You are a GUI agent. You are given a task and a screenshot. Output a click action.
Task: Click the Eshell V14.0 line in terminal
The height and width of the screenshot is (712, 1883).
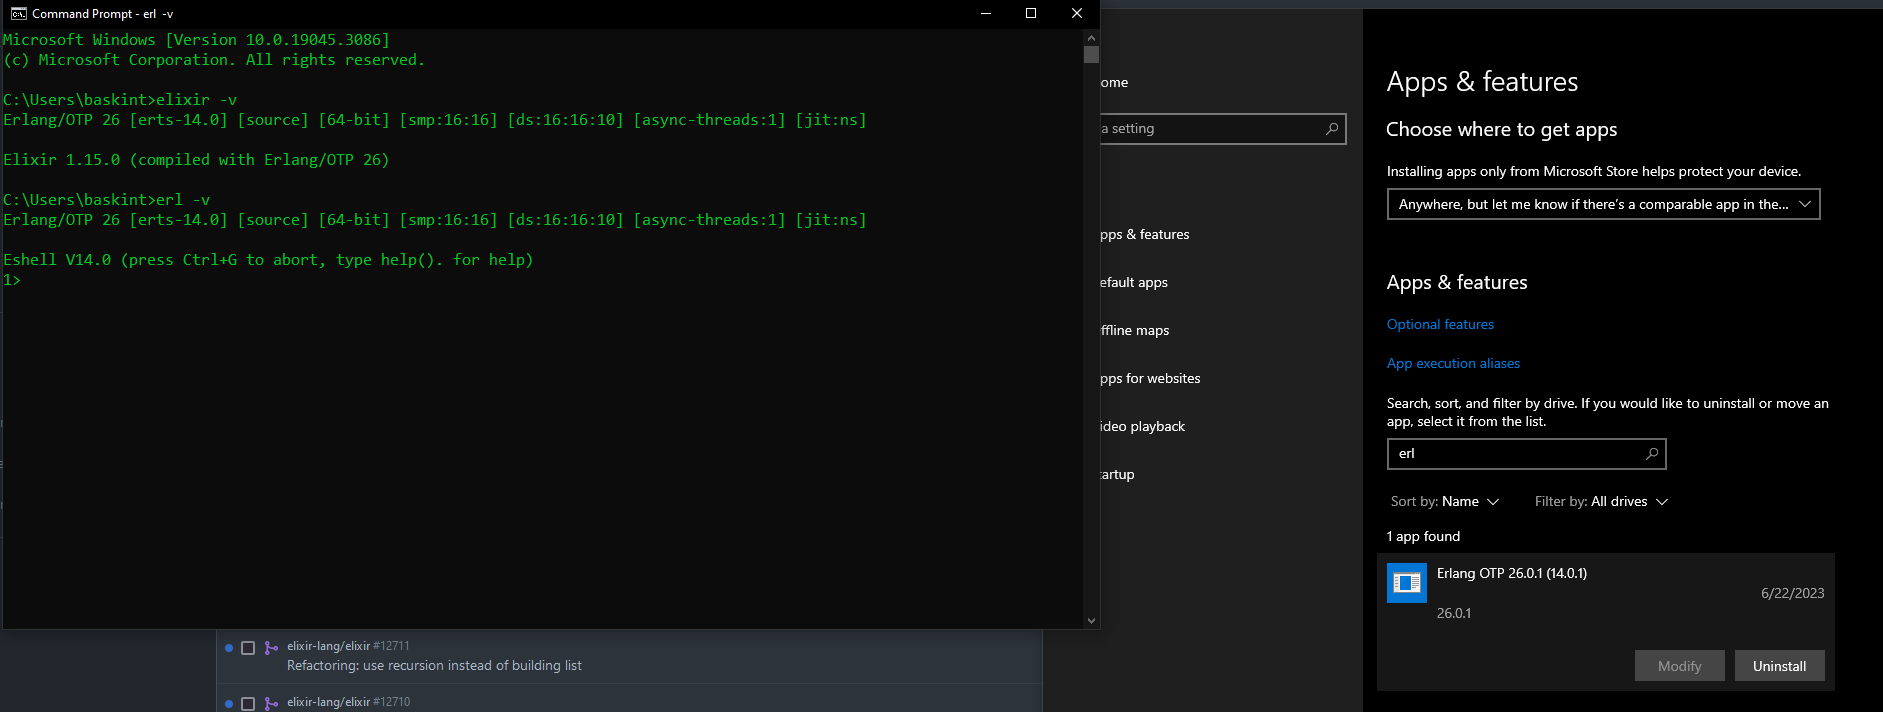[268, 260]
